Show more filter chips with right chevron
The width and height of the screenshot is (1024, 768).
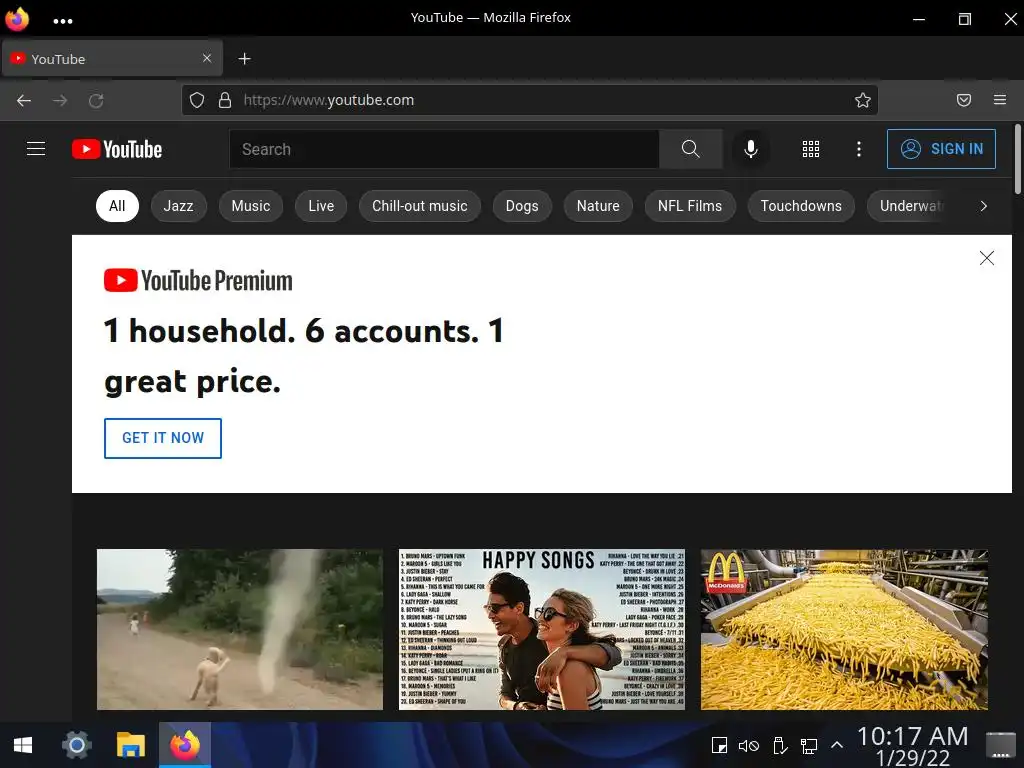(984, 206)
